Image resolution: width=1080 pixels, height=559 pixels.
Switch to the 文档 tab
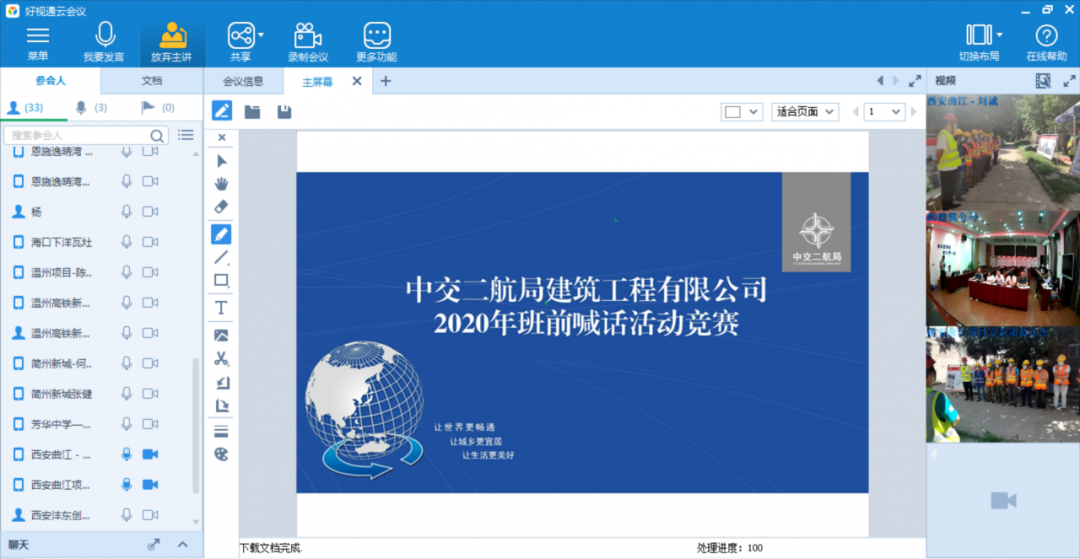pyautogui.click(x=151, y=80)
